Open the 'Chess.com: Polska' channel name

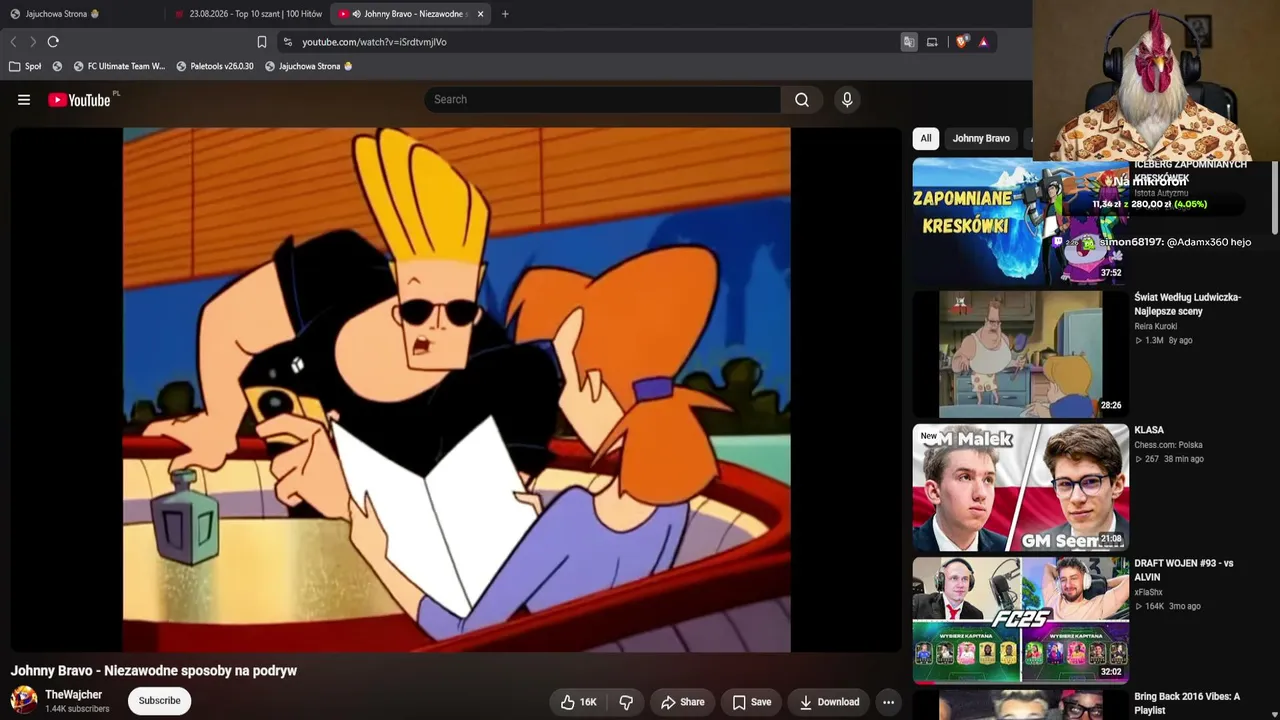click(x=1168, y=445)
